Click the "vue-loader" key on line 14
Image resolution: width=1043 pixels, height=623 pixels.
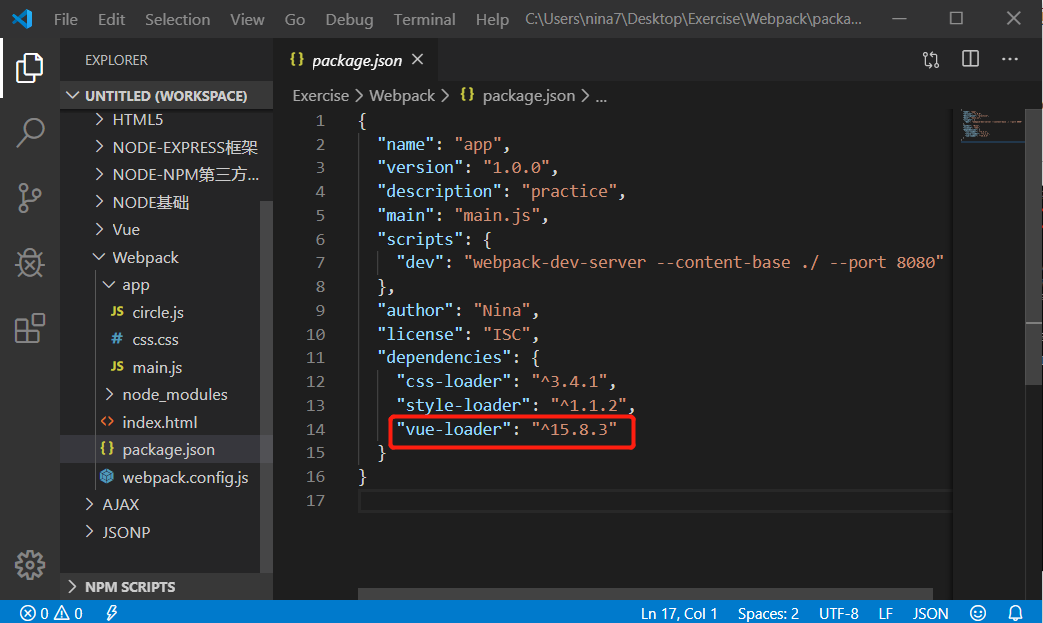454,429
